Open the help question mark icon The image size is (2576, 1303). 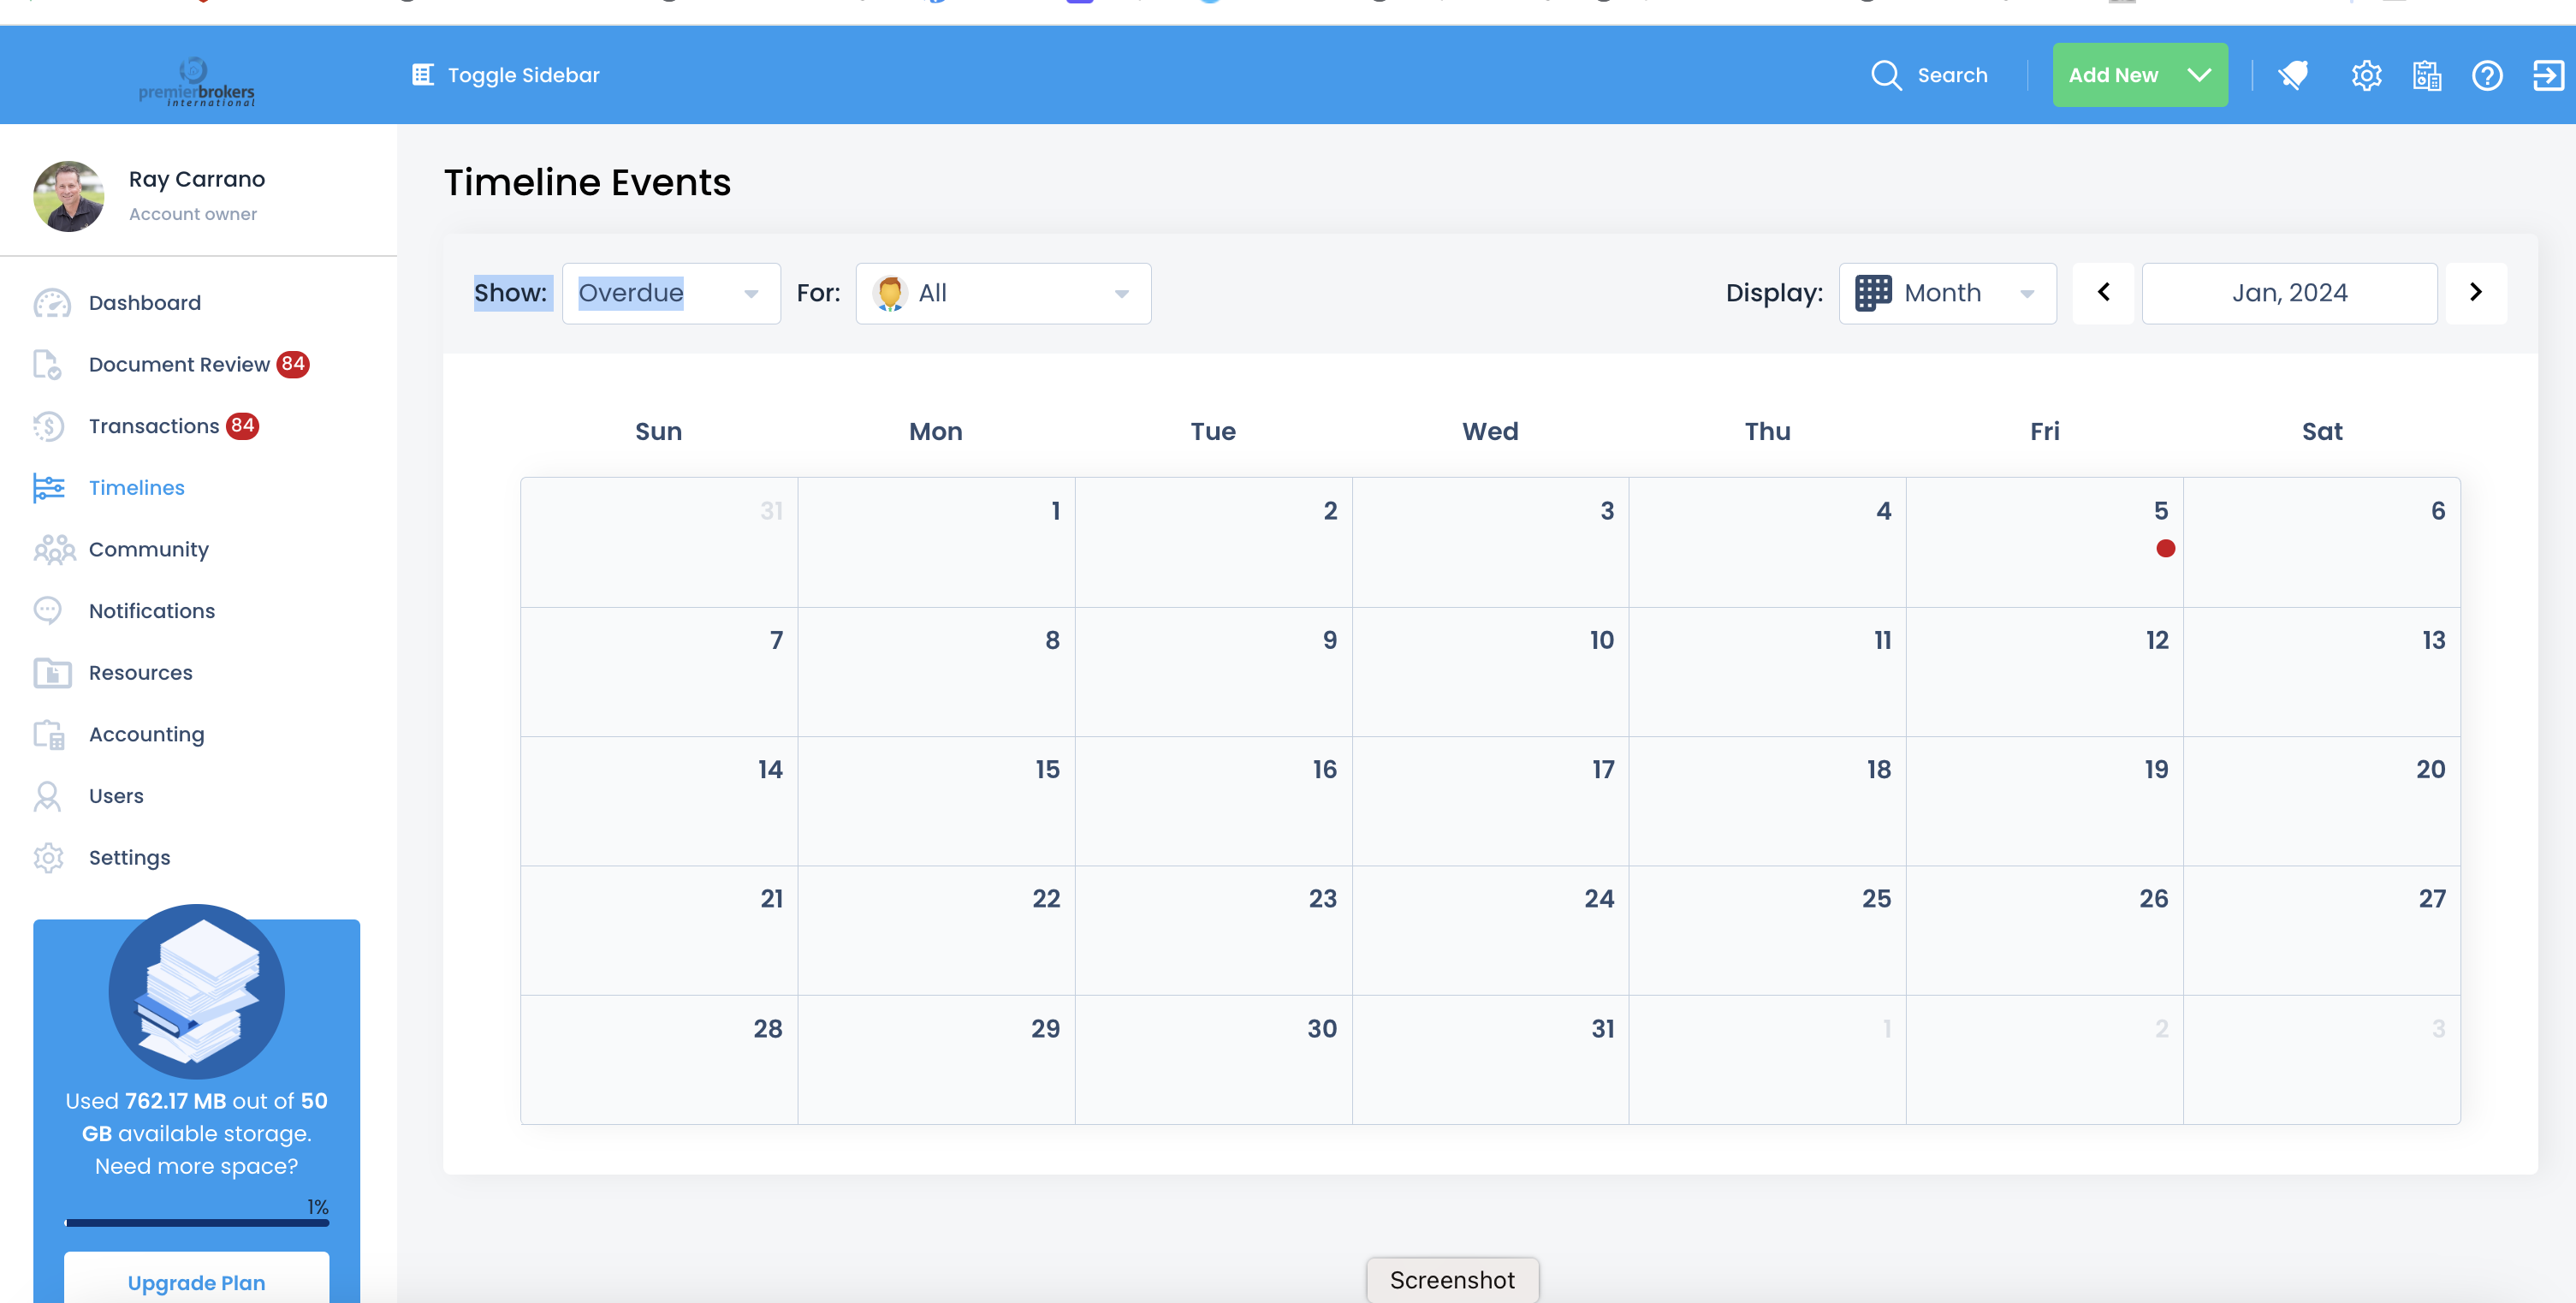[2487, 75]
